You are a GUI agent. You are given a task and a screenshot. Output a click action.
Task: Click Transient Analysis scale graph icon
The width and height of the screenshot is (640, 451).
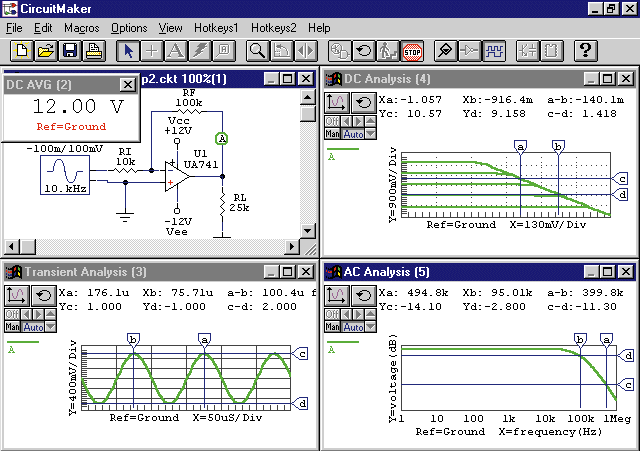pyautogui.click(x=16, y=295)
